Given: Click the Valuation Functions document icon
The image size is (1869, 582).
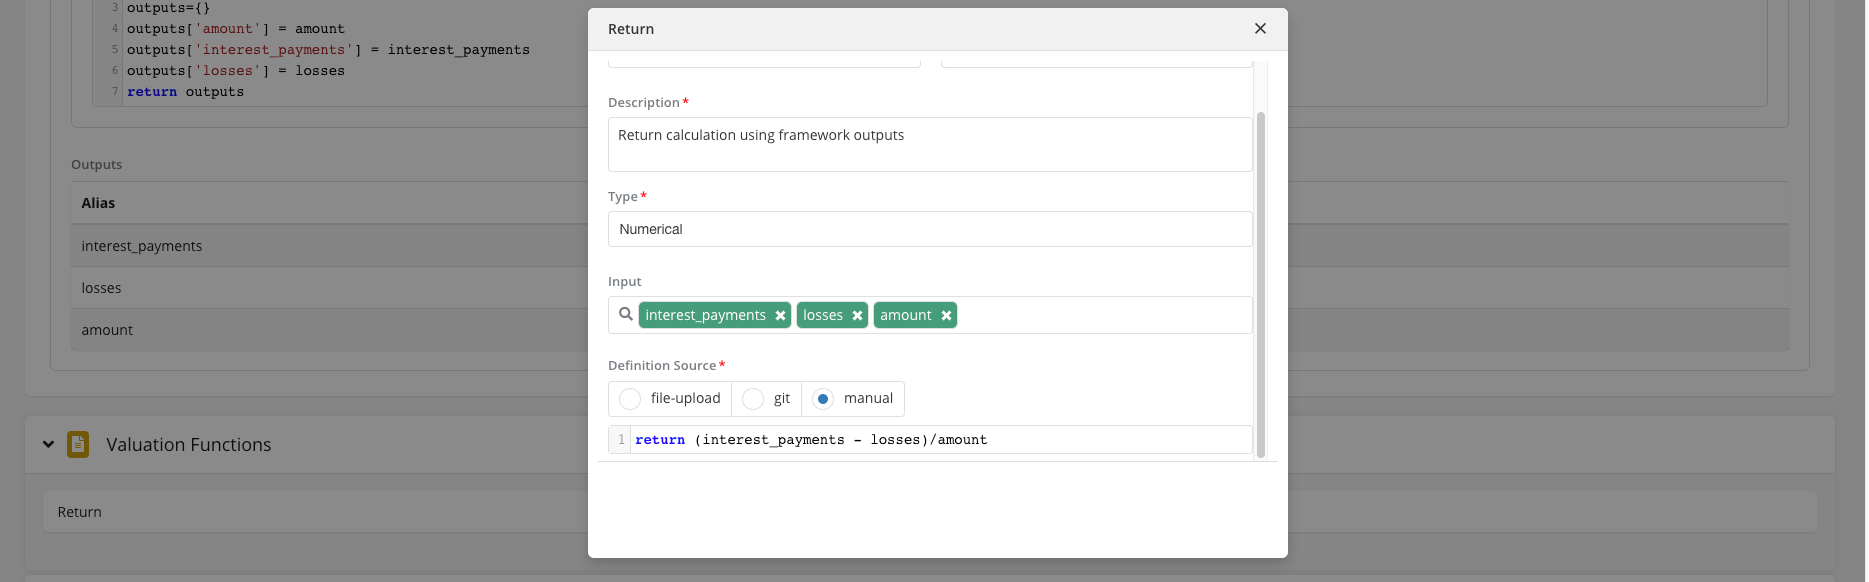Looking at the screenshot, I should pos(78,444).
